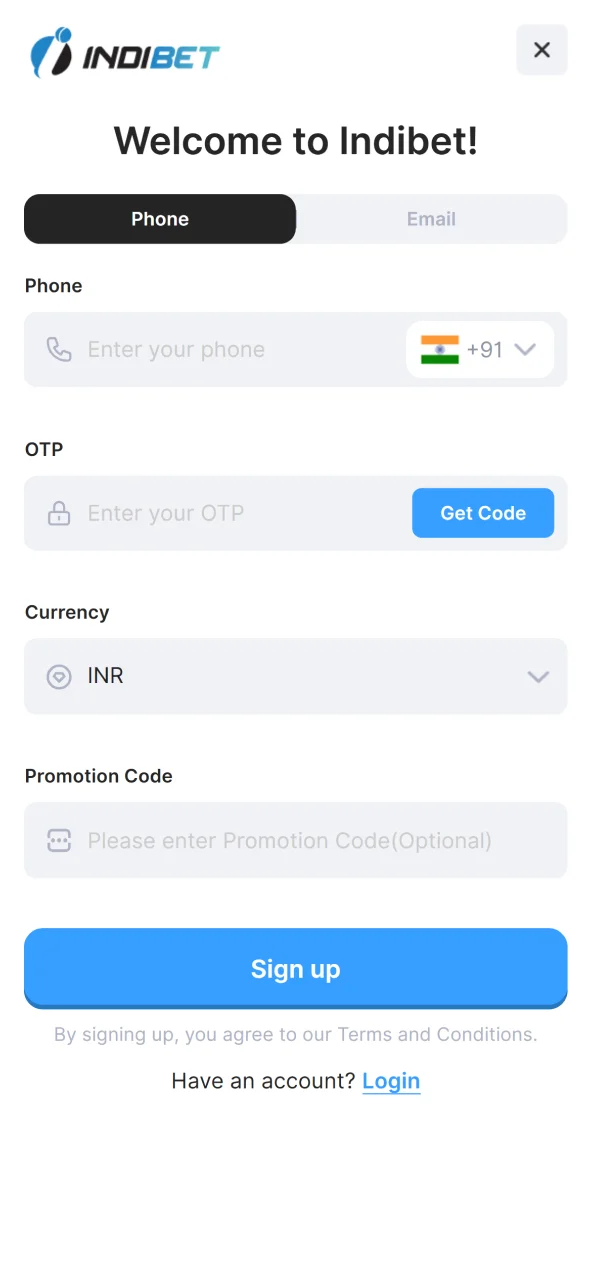This screenshot has height=1280, width=591.
Task: Select the Phone tab
Action: [x=160, y=219]
